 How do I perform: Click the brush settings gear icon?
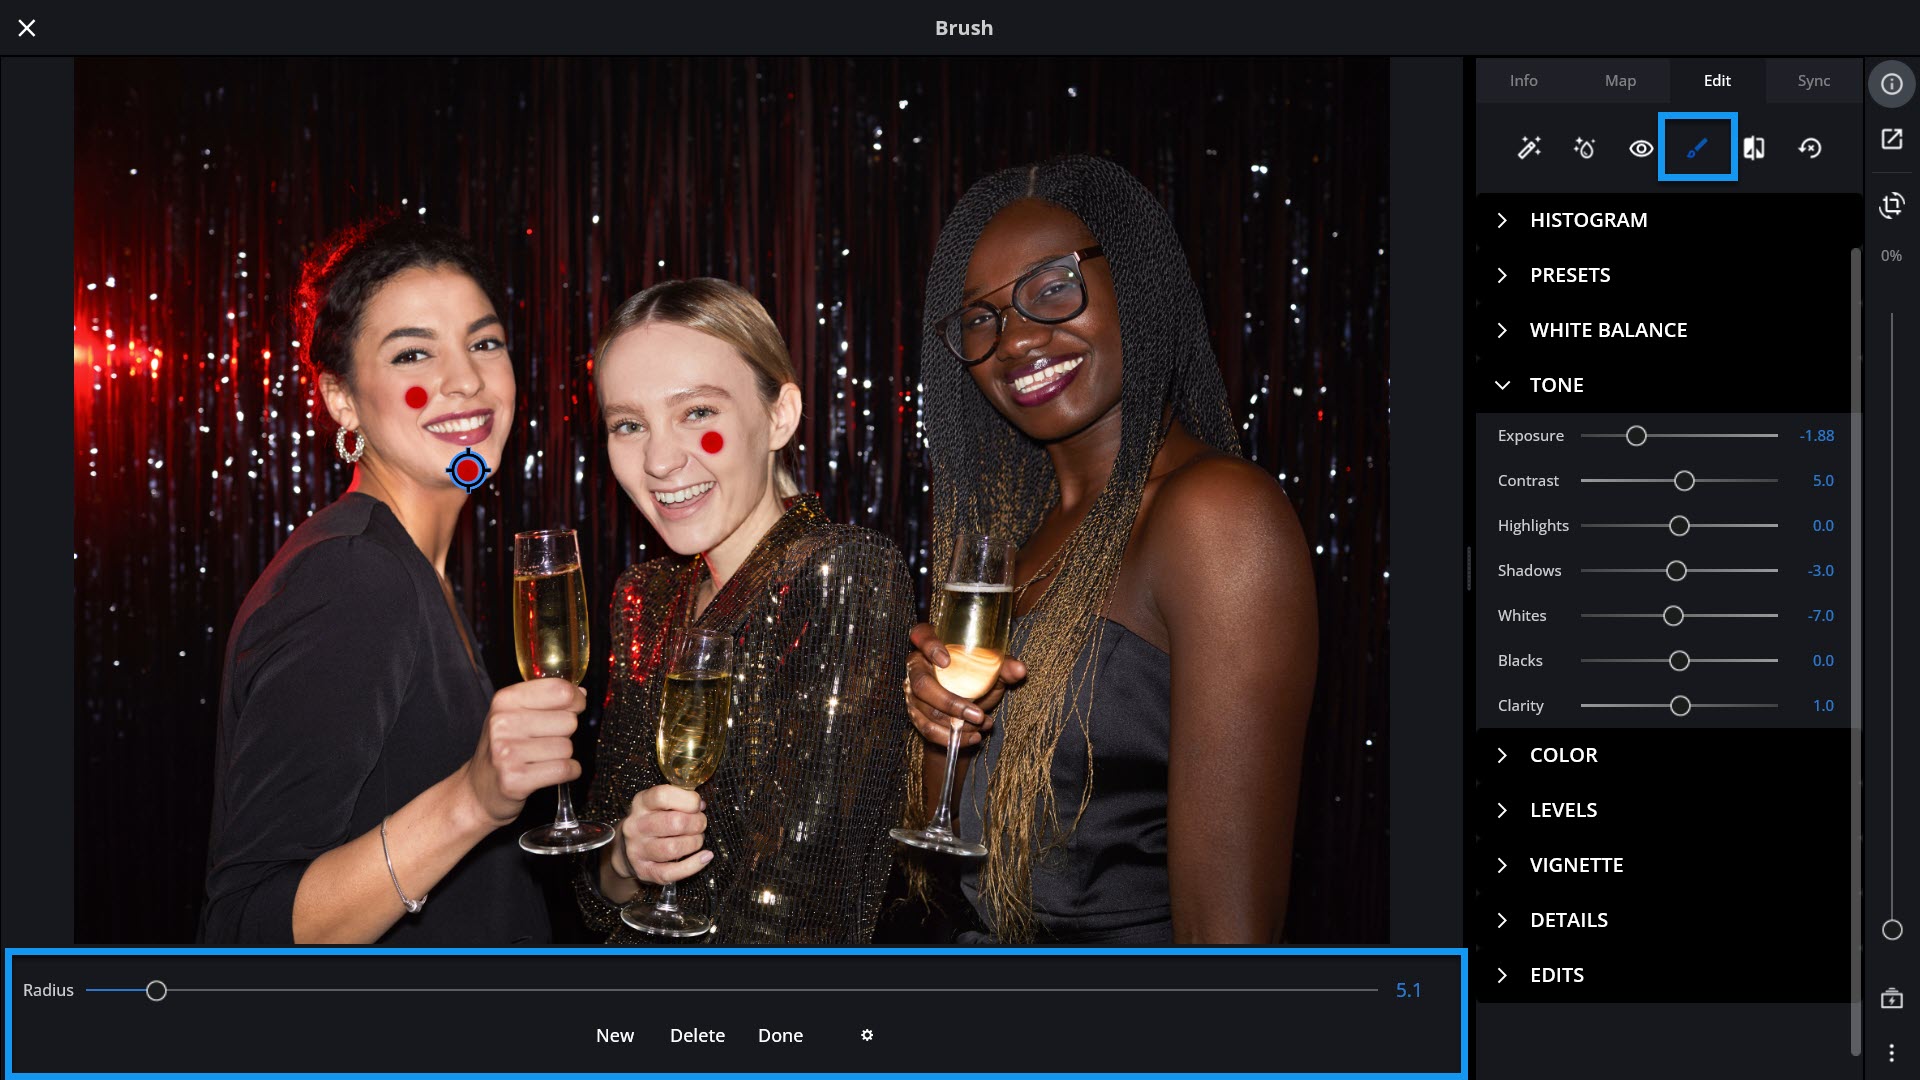coord(867,1035)
